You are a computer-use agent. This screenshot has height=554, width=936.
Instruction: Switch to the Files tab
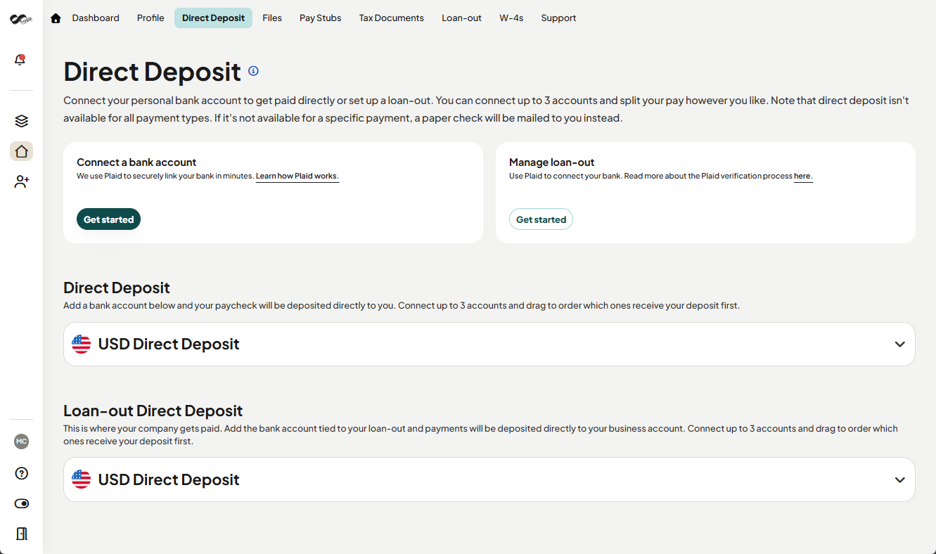click(x=272, y=18)
